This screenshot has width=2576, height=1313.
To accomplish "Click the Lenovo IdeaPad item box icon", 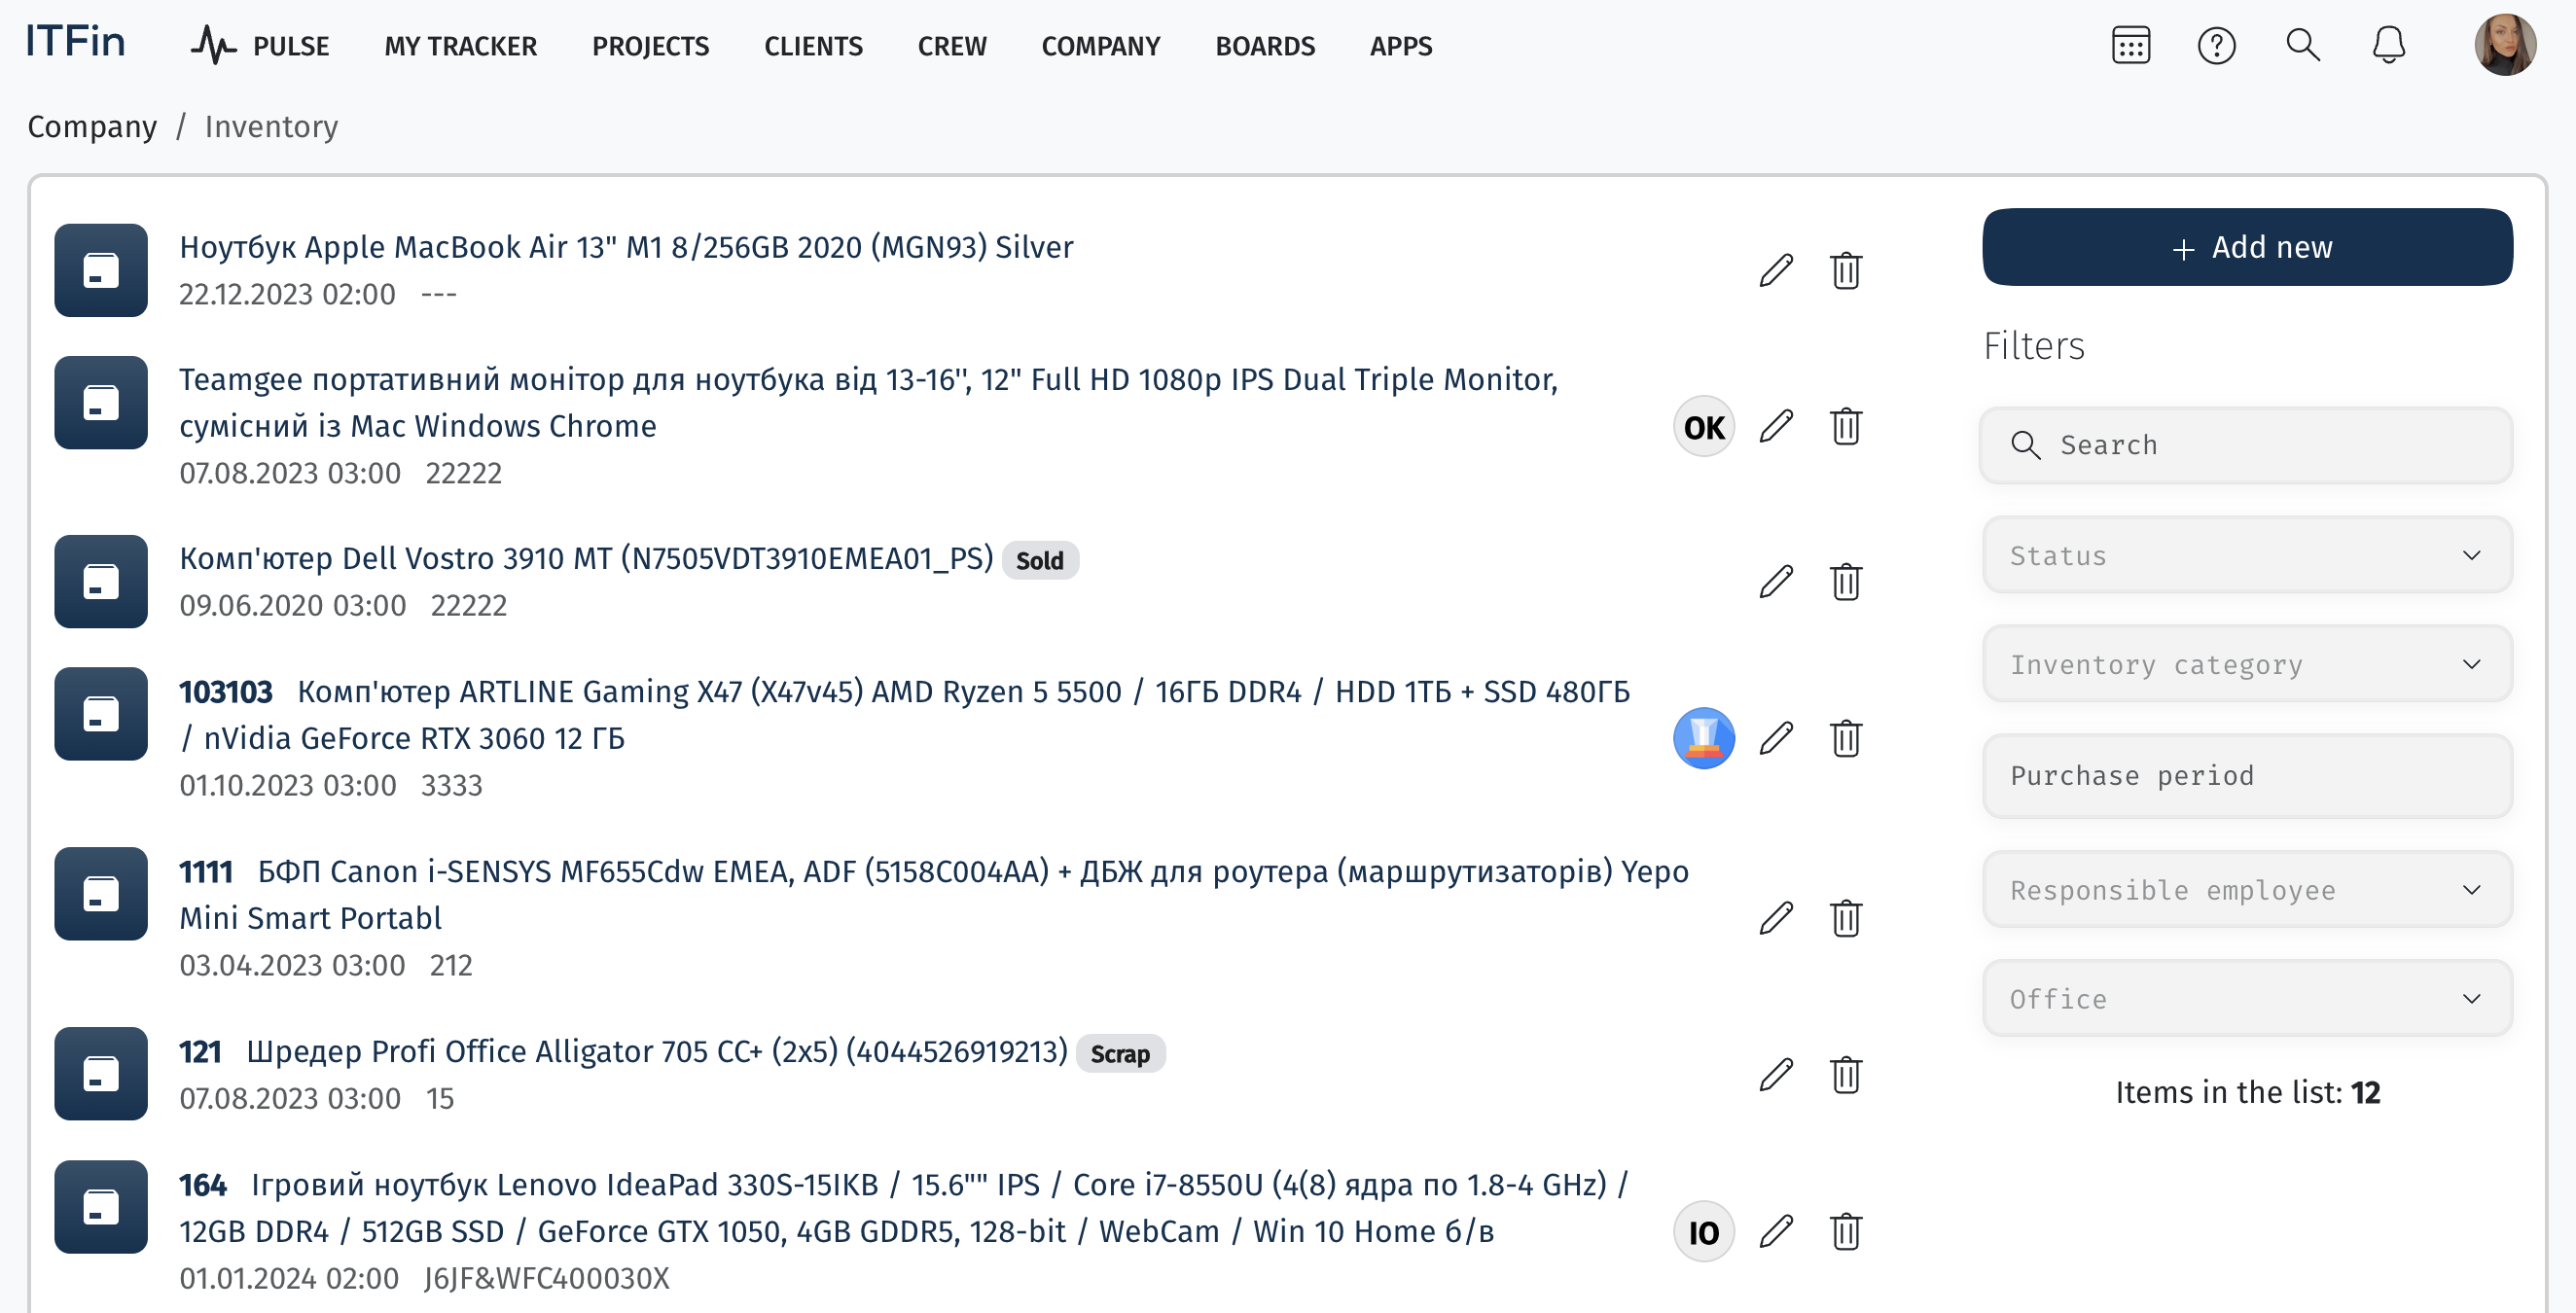I will coord(101,1207).
